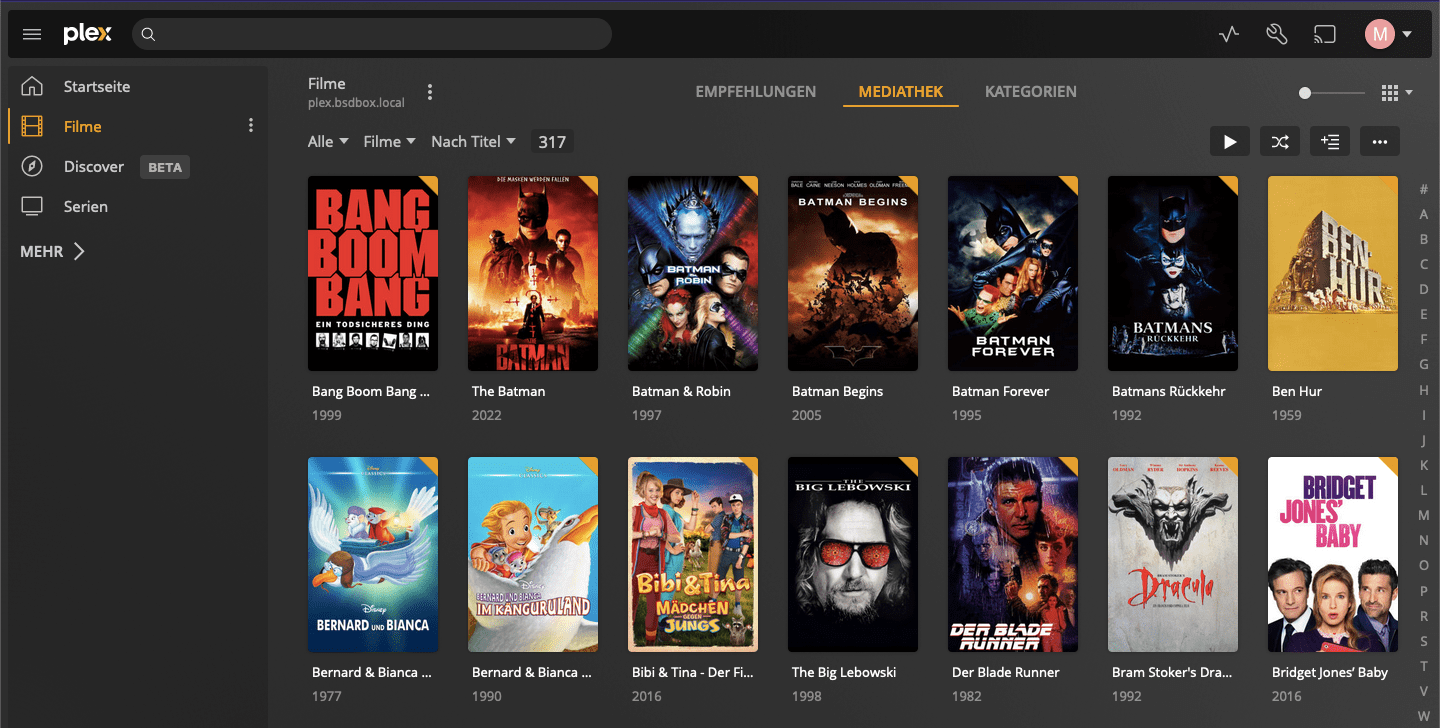Click the Plex logo
This screenshot has height=728, width=1440.
[x=87, y=34]
